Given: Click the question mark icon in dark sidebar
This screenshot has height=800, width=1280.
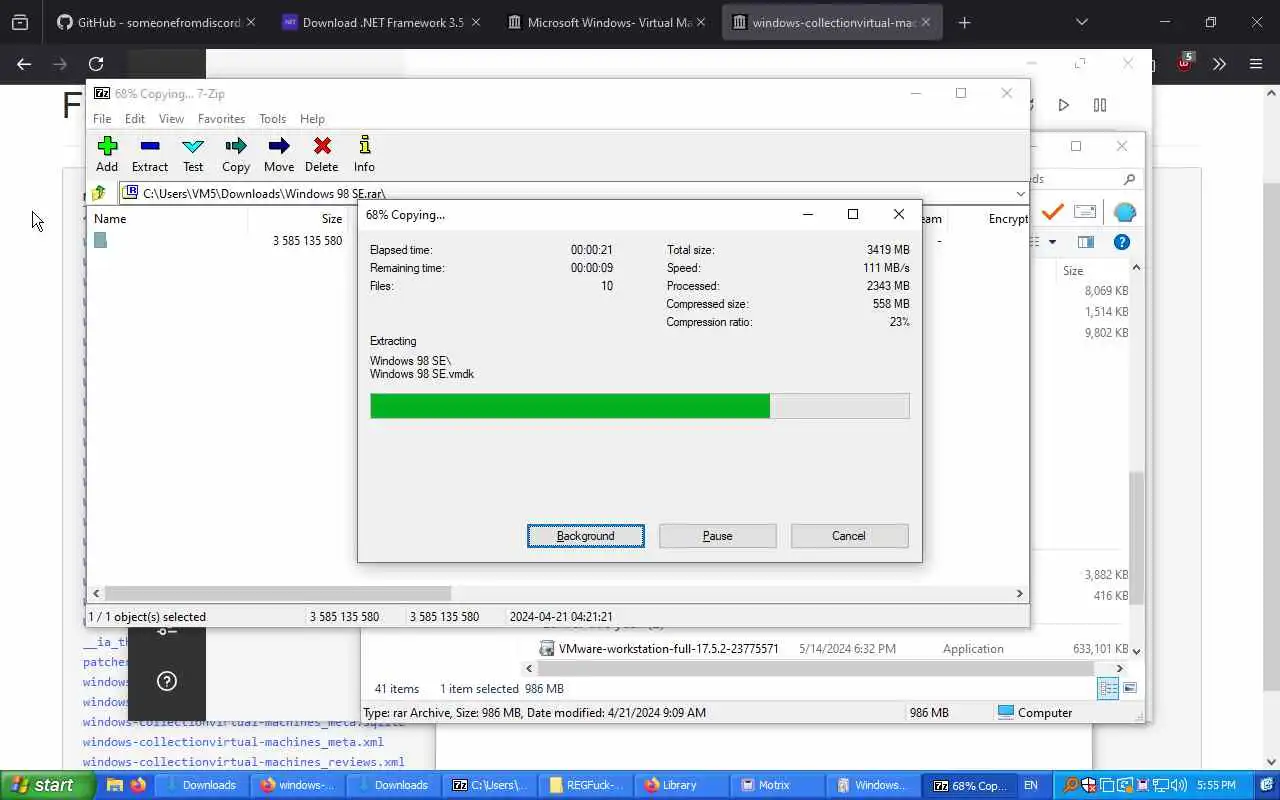Looking at the screenshot, I should (x=167, y=681).
